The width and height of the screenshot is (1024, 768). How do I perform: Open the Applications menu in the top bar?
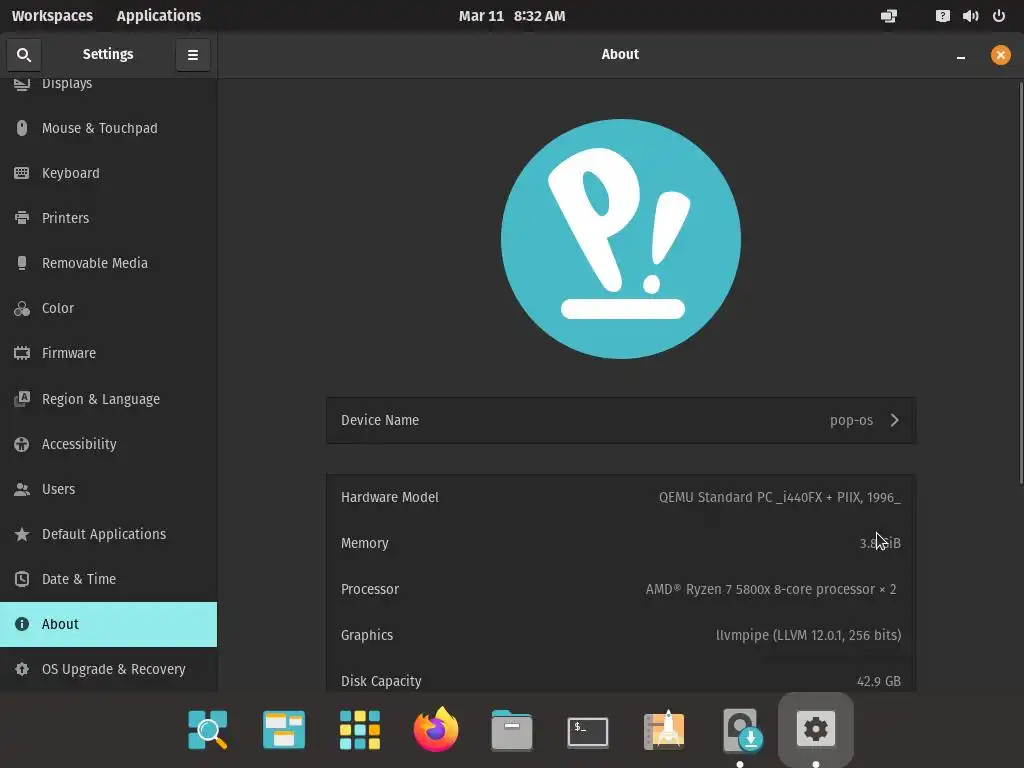point(159,16)
